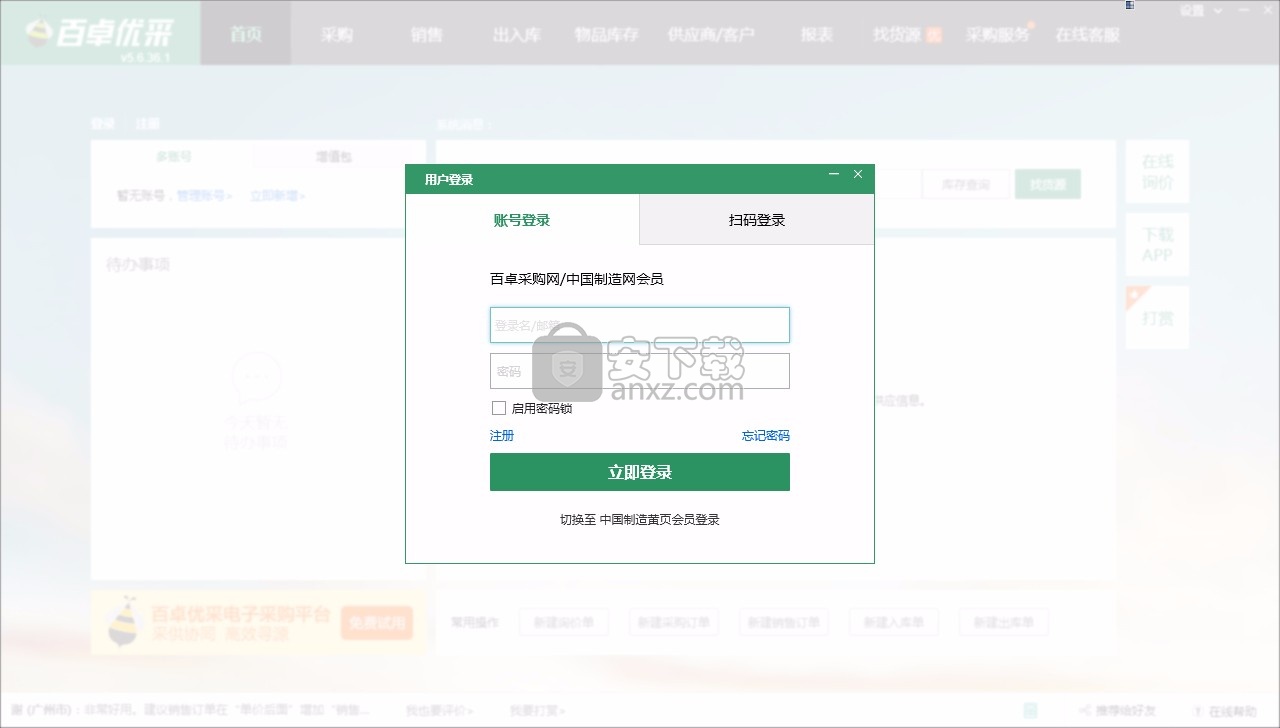Image resolution: width=1280 pixels, height=728 pixels.
Task: Open the 管理账号 link
Action: 204,196
